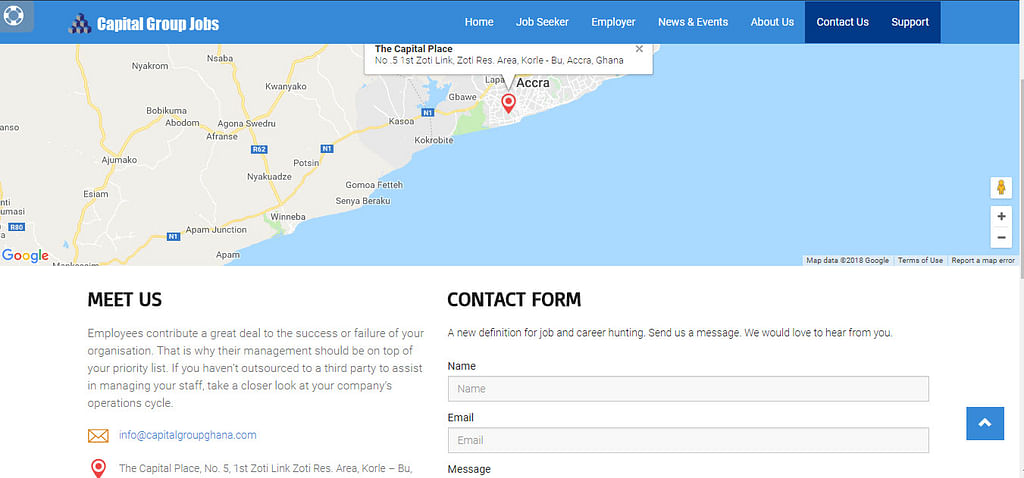Screen dimensions: 1024x478
Task: Click the Capital Group Jobs logo
Action: pos(144,23)
